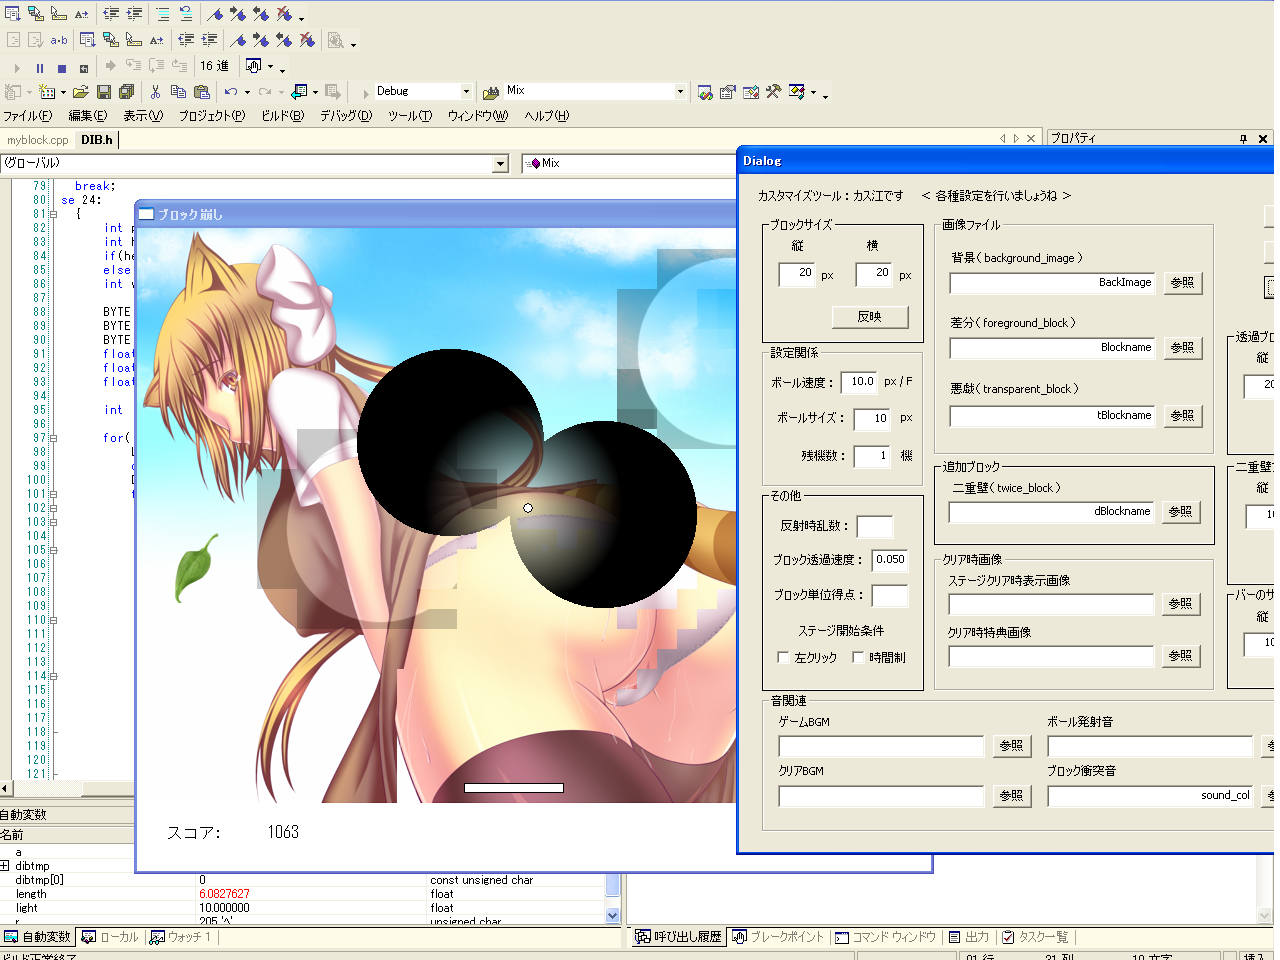Click 参照 next to Blockname field

click(x=1182, y=348)
